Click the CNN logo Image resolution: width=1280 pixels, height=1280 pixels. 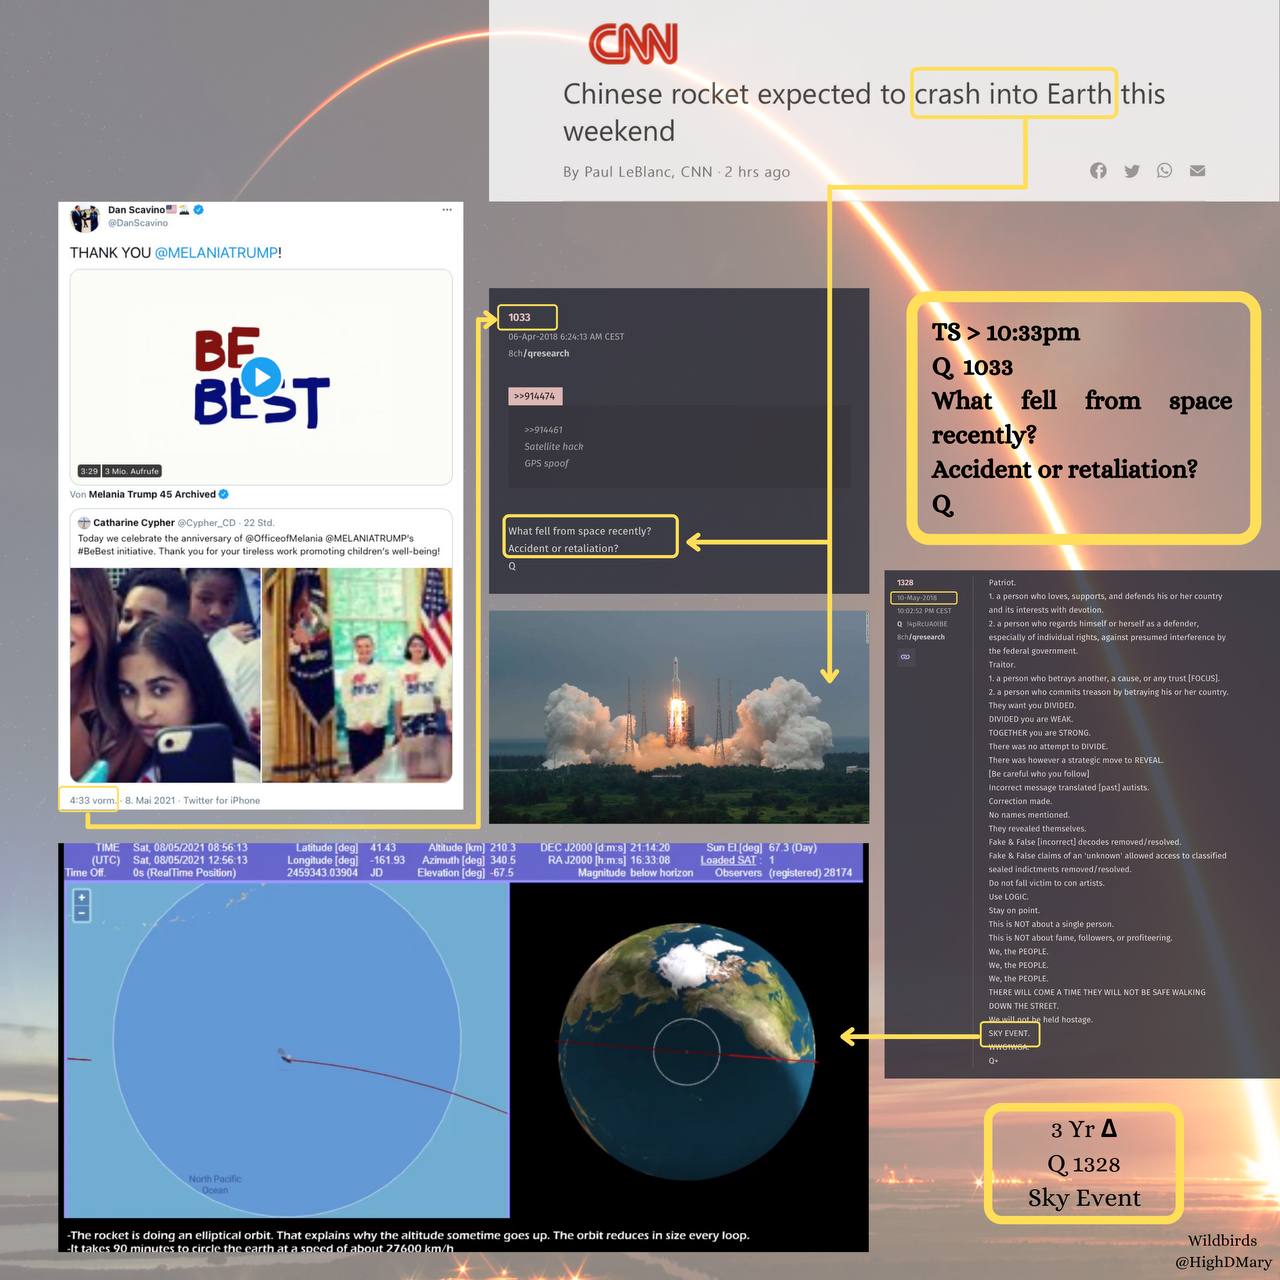click(x=633, y=44)
